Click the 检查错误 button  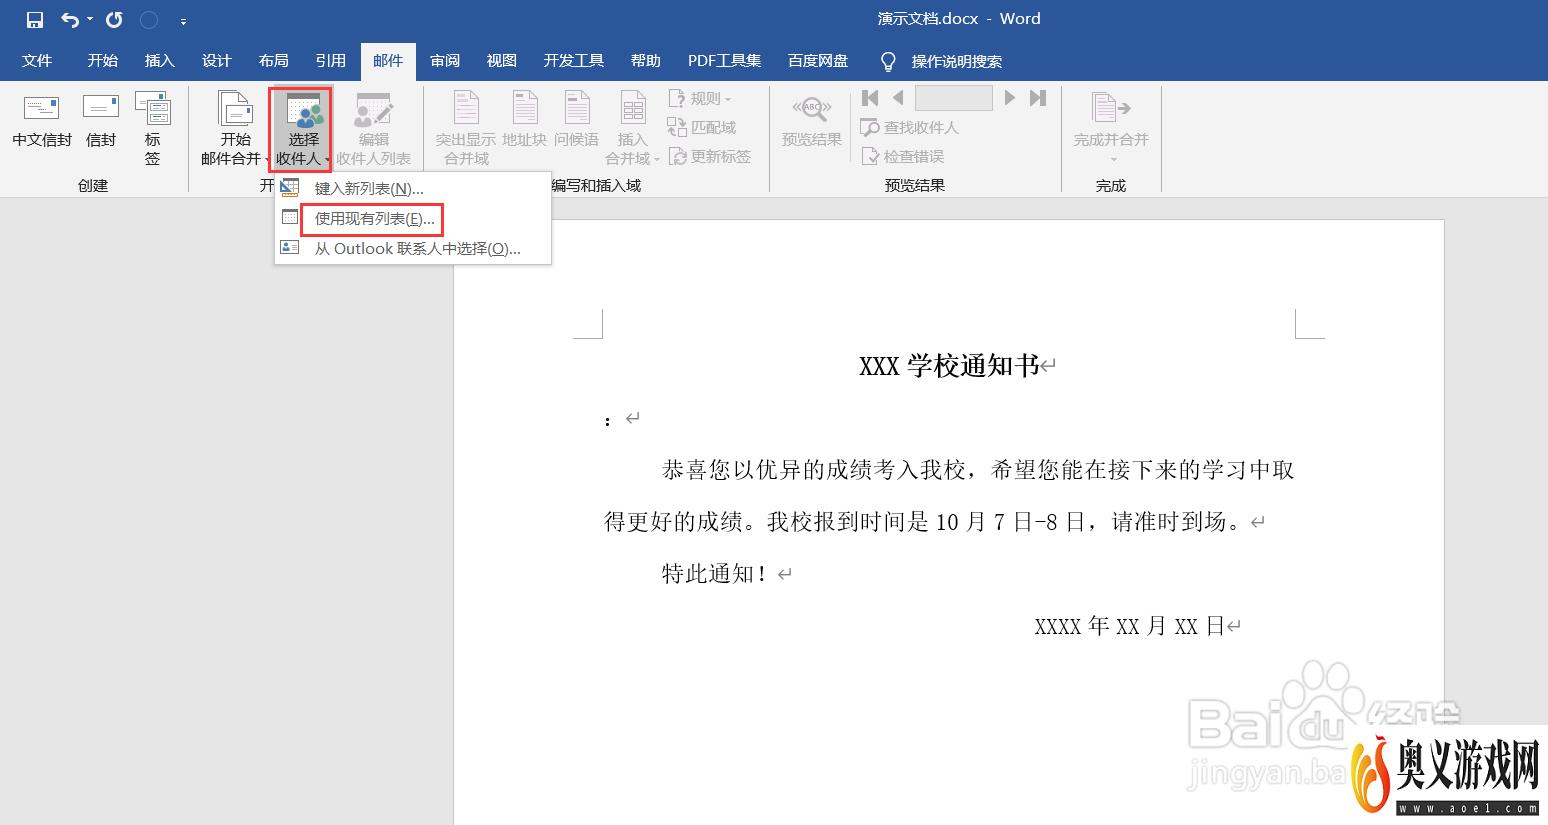tap(902, 157)
